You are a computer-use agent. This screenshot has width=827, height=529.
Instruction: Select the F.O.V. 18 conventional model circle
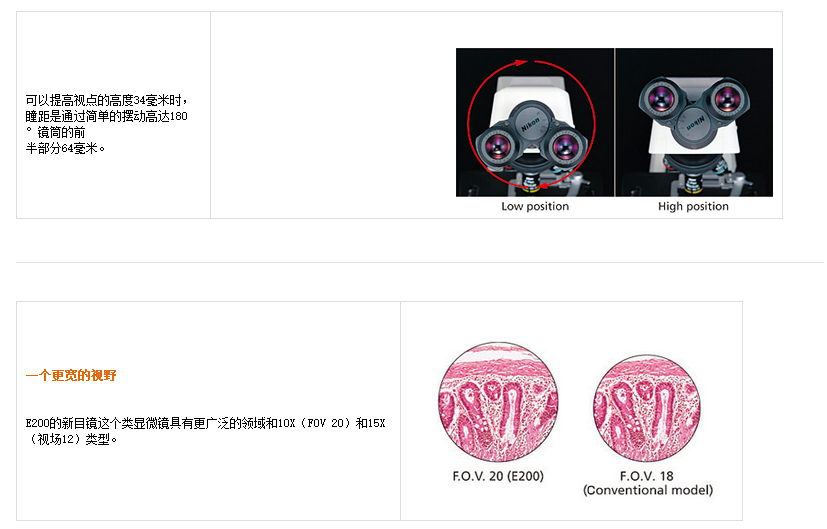[647, 408]
